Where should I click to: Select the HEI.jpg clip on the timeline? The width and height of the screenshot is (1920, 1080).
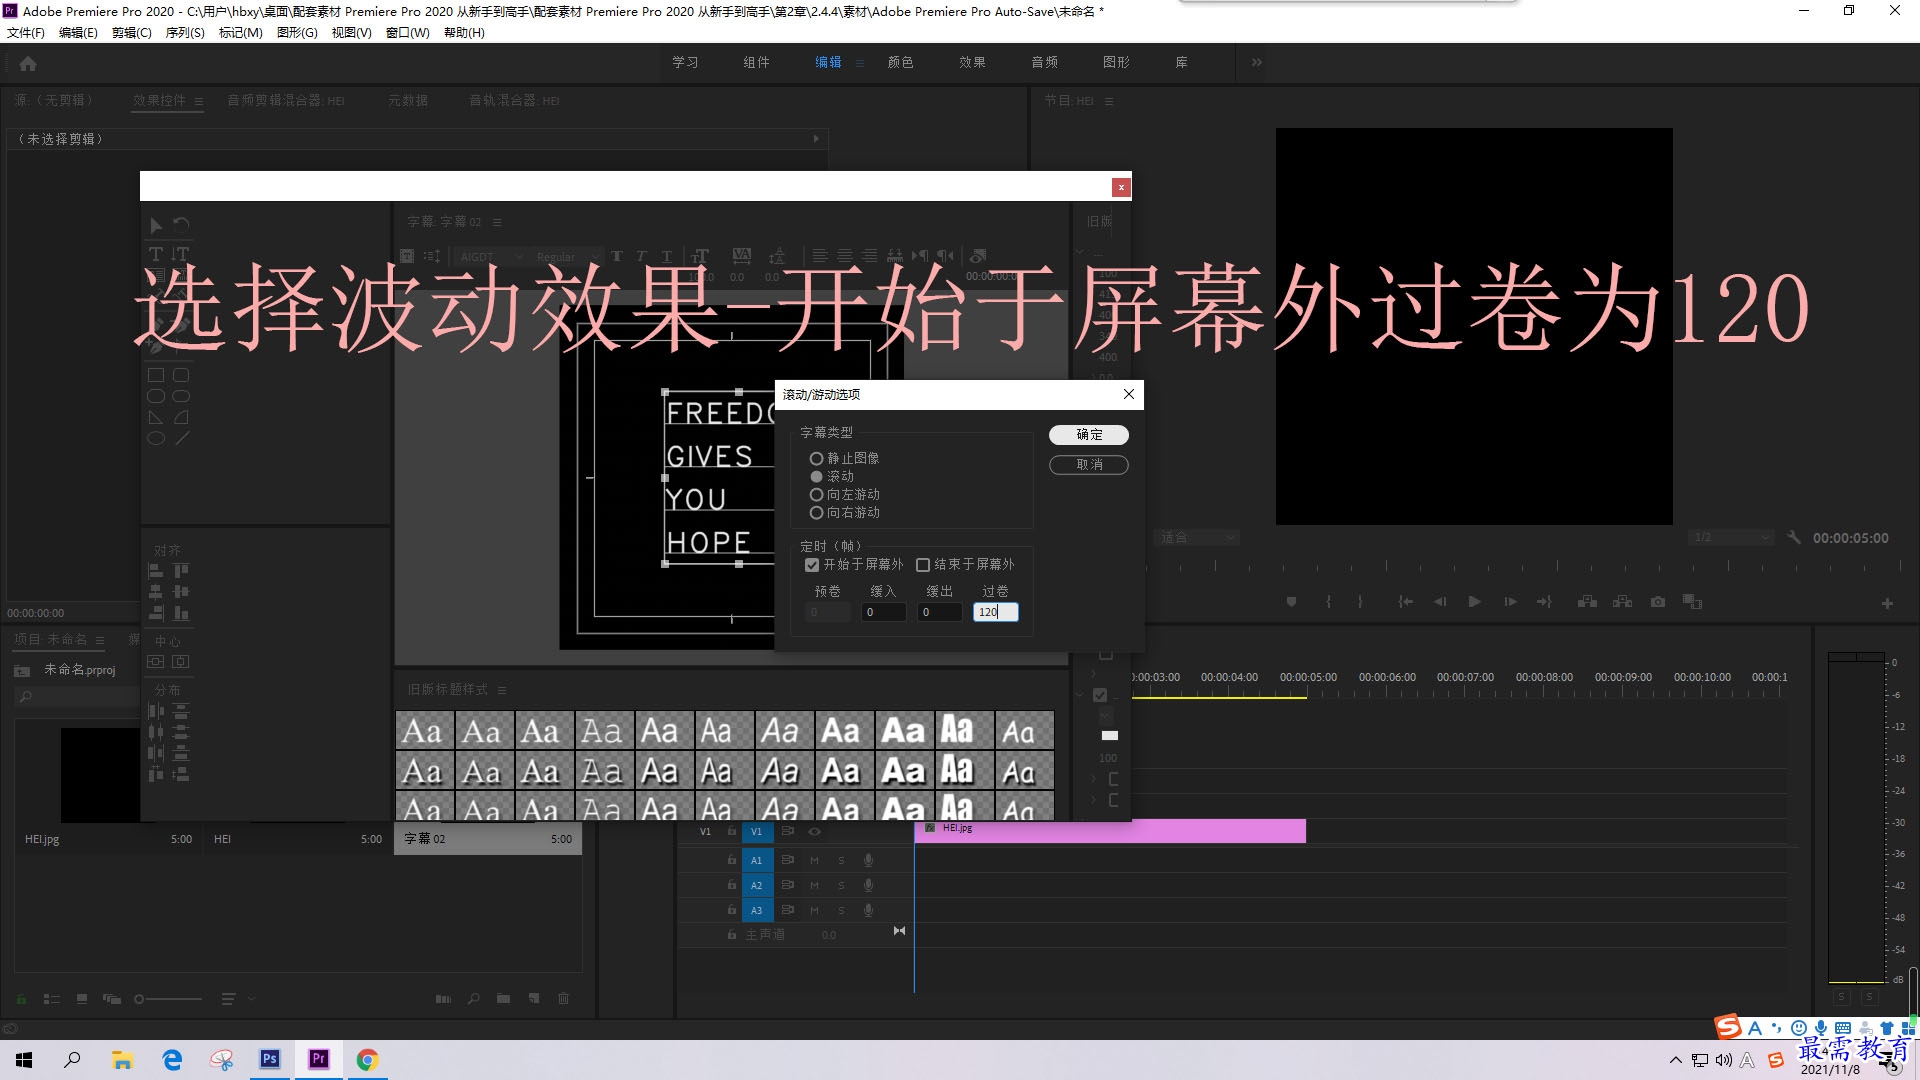click(1110, 831)
